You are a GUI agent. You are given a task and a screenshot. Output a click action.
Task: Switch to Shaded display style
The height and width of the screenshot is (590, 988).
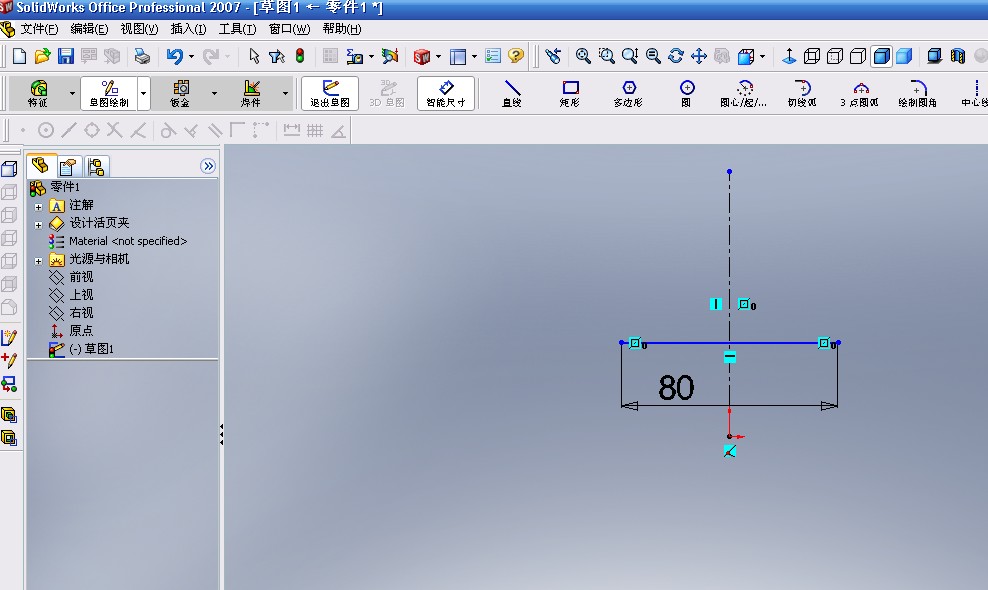pyautogui.click(x=904, y=56)
